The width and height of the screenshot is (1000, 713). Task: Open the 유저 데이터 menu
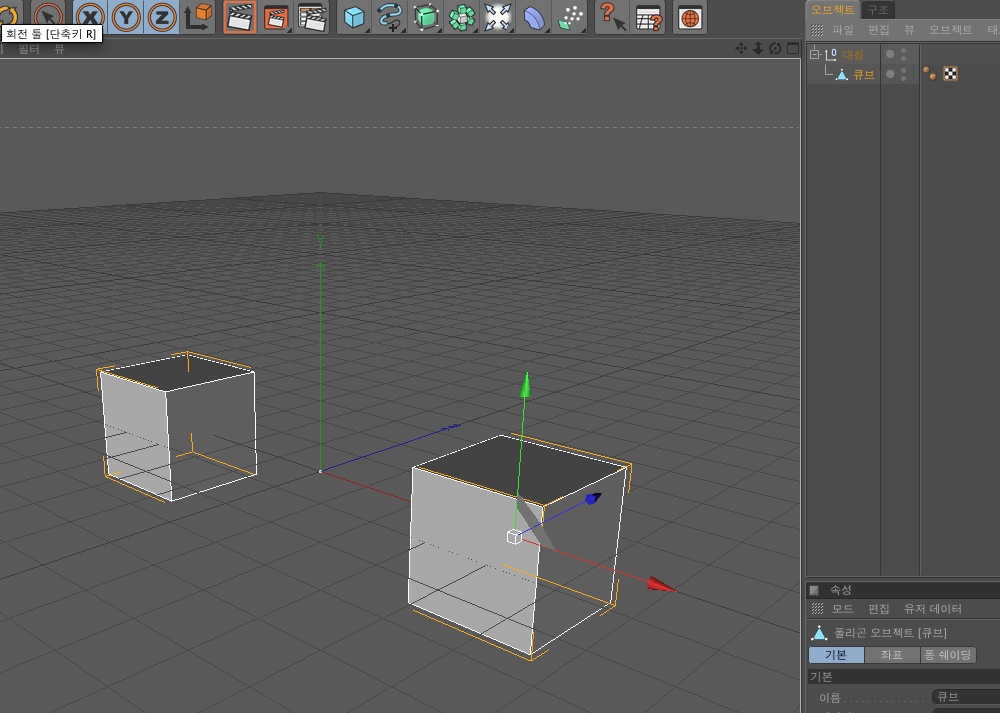[x=932, y=609]
